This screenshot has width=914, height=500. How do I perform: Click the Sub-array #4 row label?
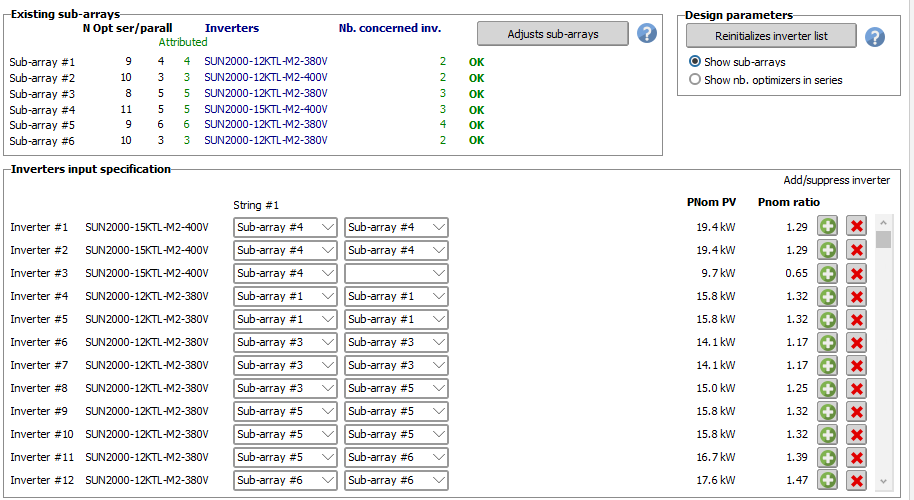pos(42,110)
